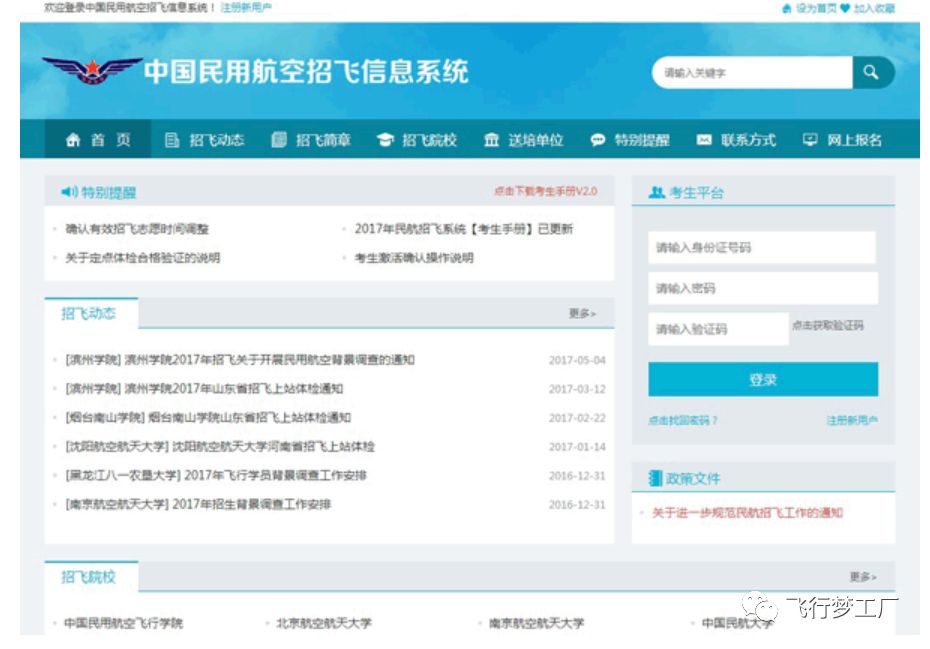Open 考生激活确认操作说明 notice

[414, 257]
